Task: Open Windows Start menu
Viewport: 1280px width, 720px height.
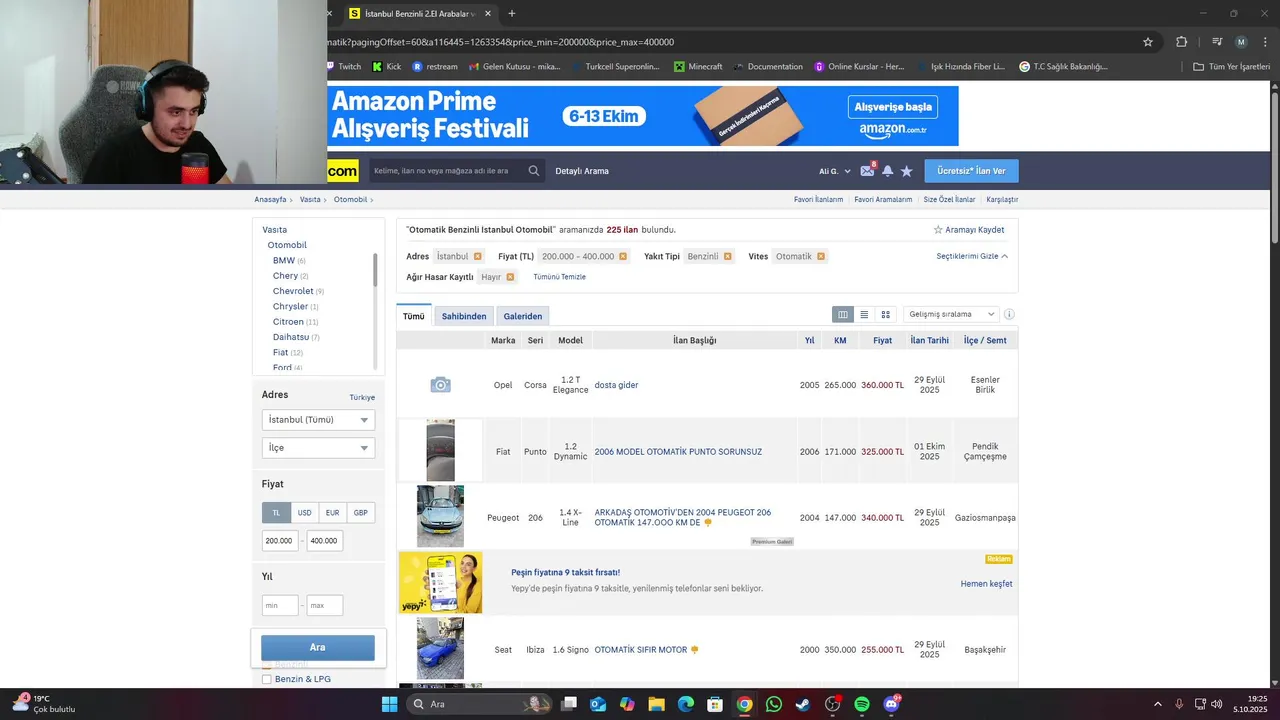Action: [x=389, y=704]
